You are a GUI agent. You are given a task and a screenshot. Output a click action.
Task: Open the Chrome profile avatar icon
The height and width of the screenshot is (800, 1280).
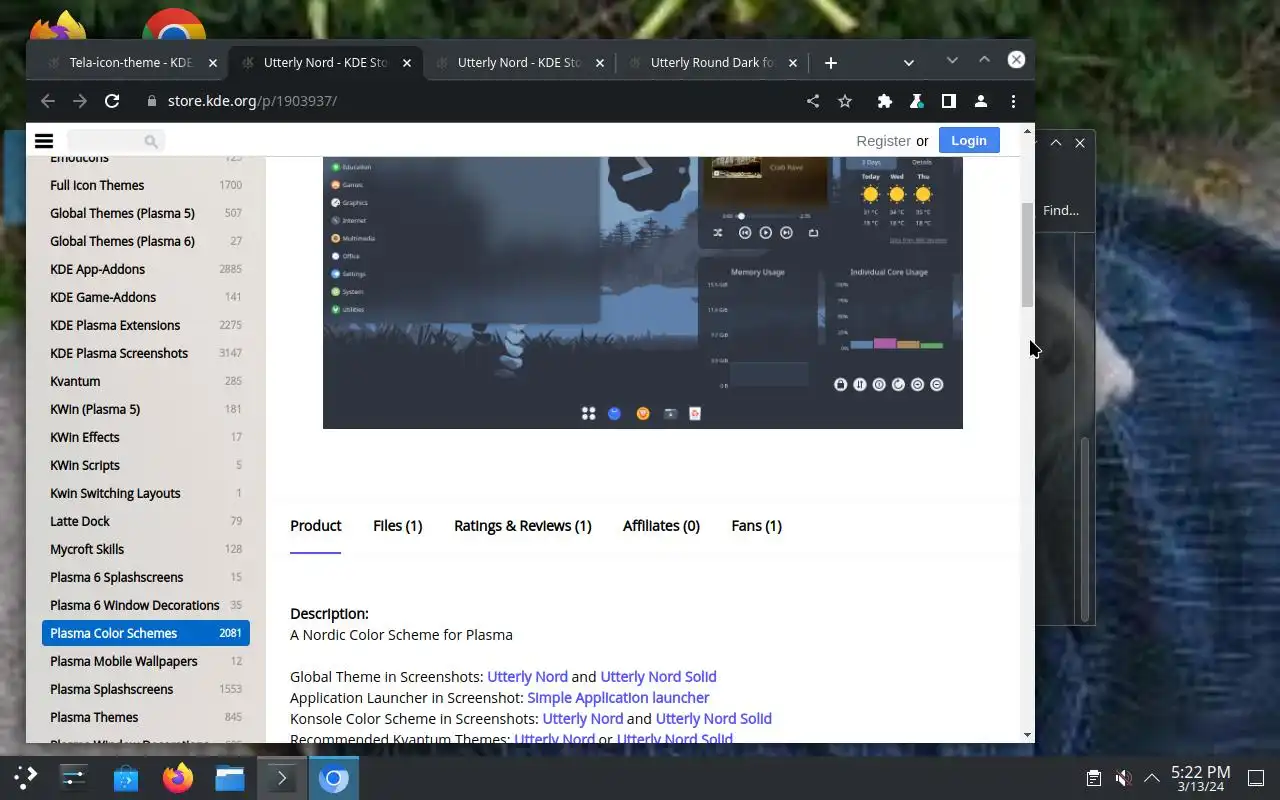click(x=981, y=101)
